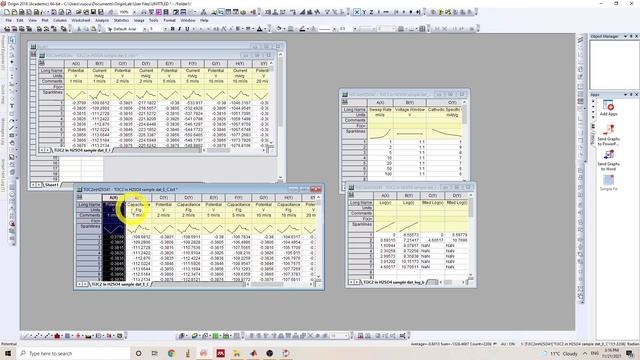Click the font color A swatch
This screenshot has width=640, height=360.
260,29
